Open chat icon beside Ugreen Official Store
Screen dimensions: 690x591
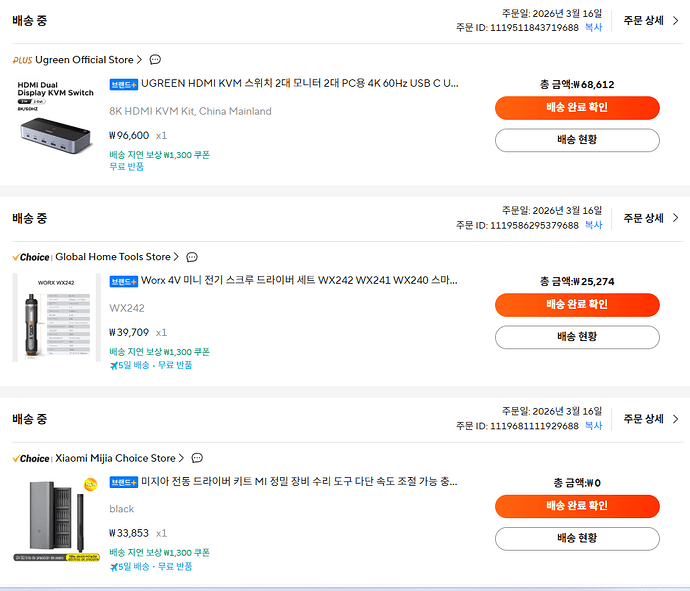(155, 60)
